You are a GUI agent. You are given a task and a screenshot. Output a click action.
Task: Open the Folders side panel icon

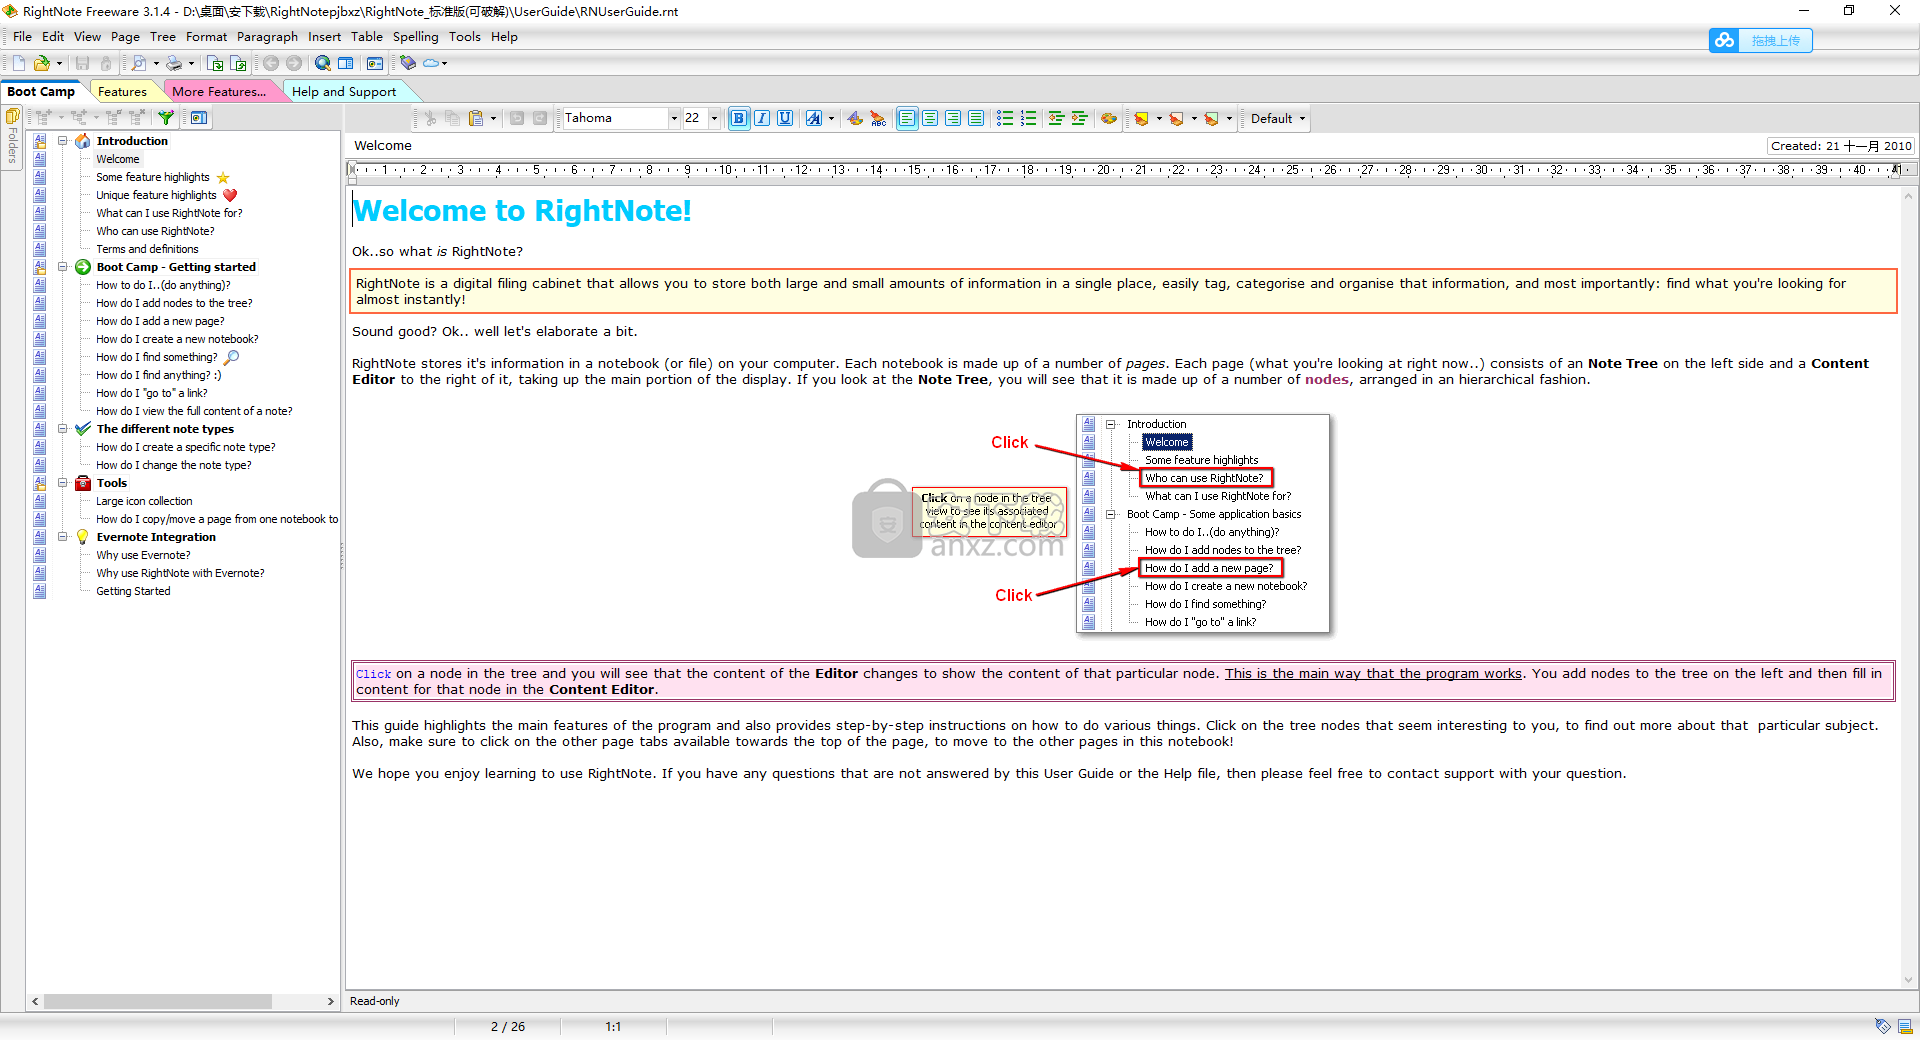[12, 118]
